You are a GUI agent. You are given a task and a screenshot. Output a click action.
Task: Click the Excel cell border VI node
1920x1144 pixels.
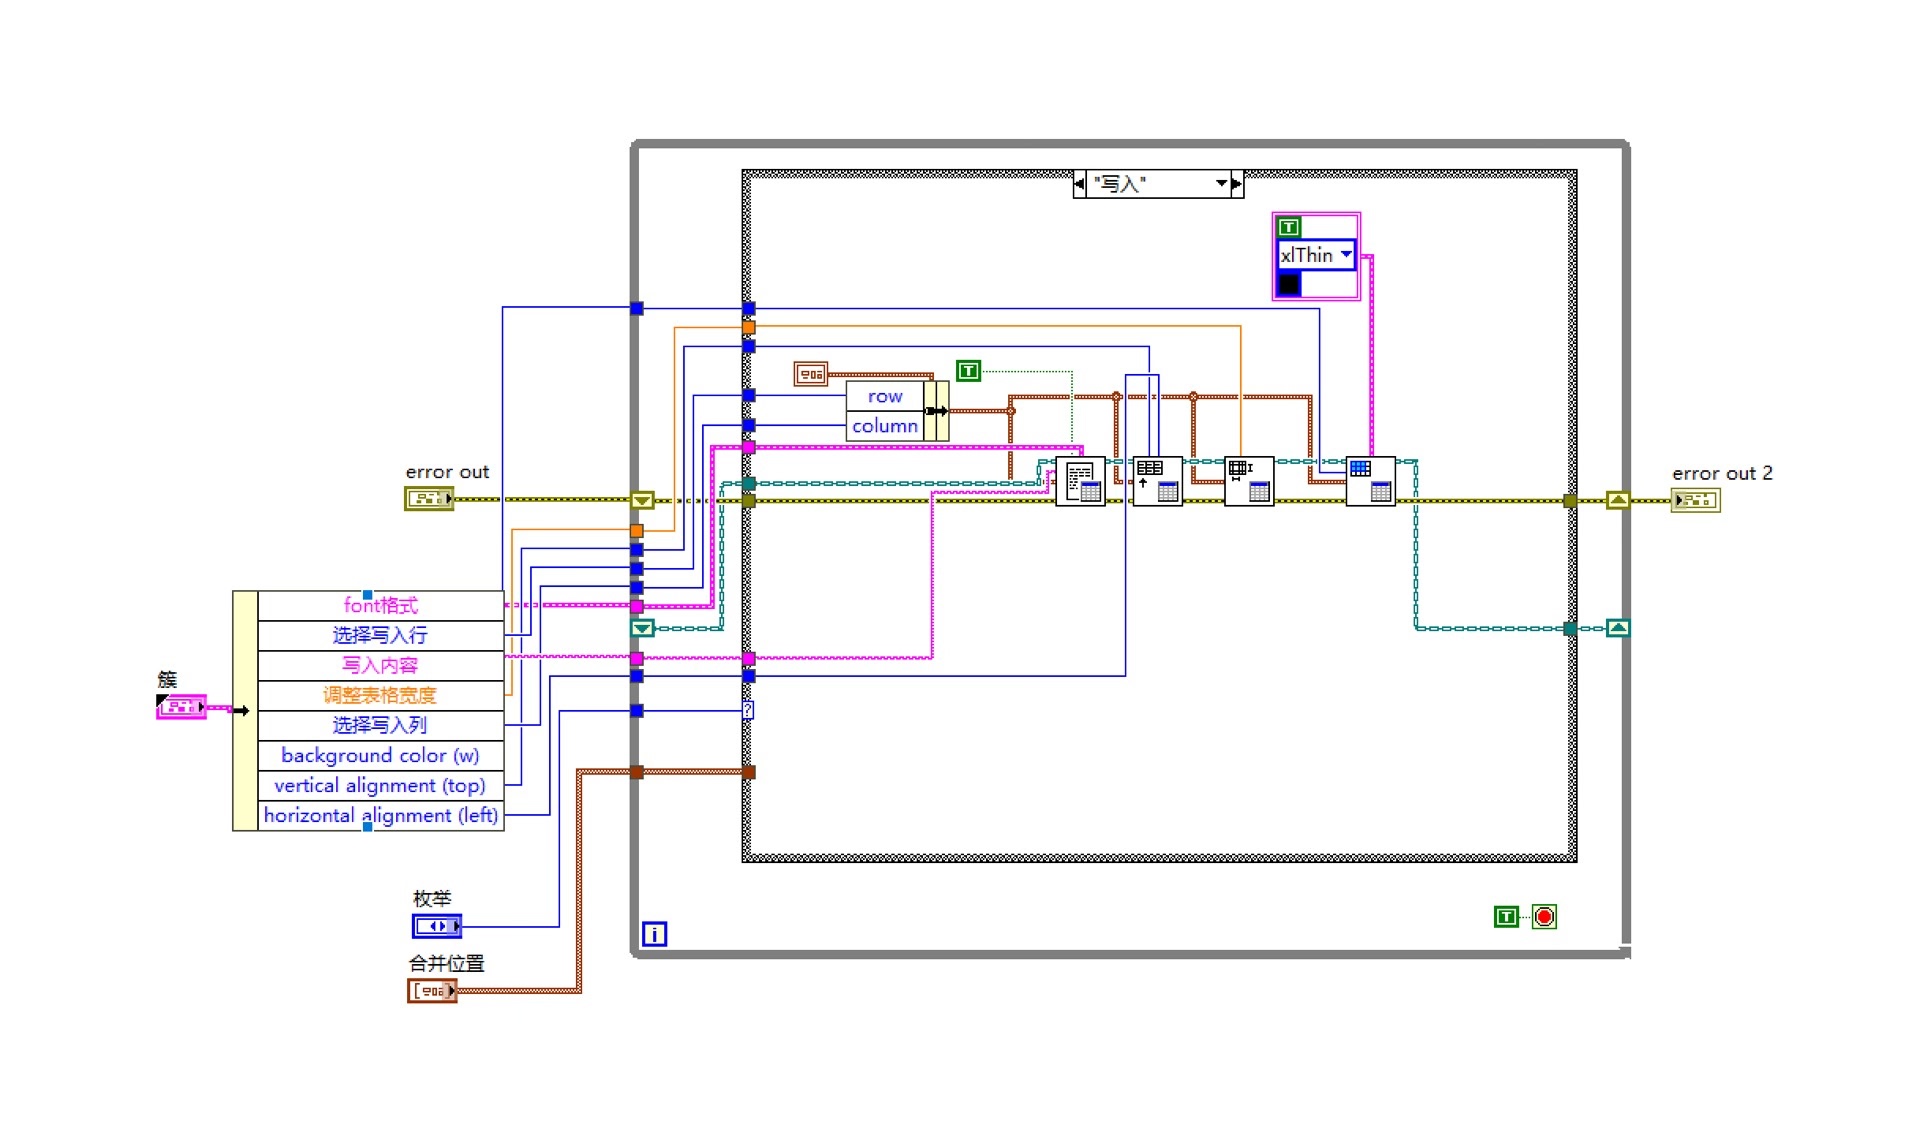click(x=1370, y=481)
